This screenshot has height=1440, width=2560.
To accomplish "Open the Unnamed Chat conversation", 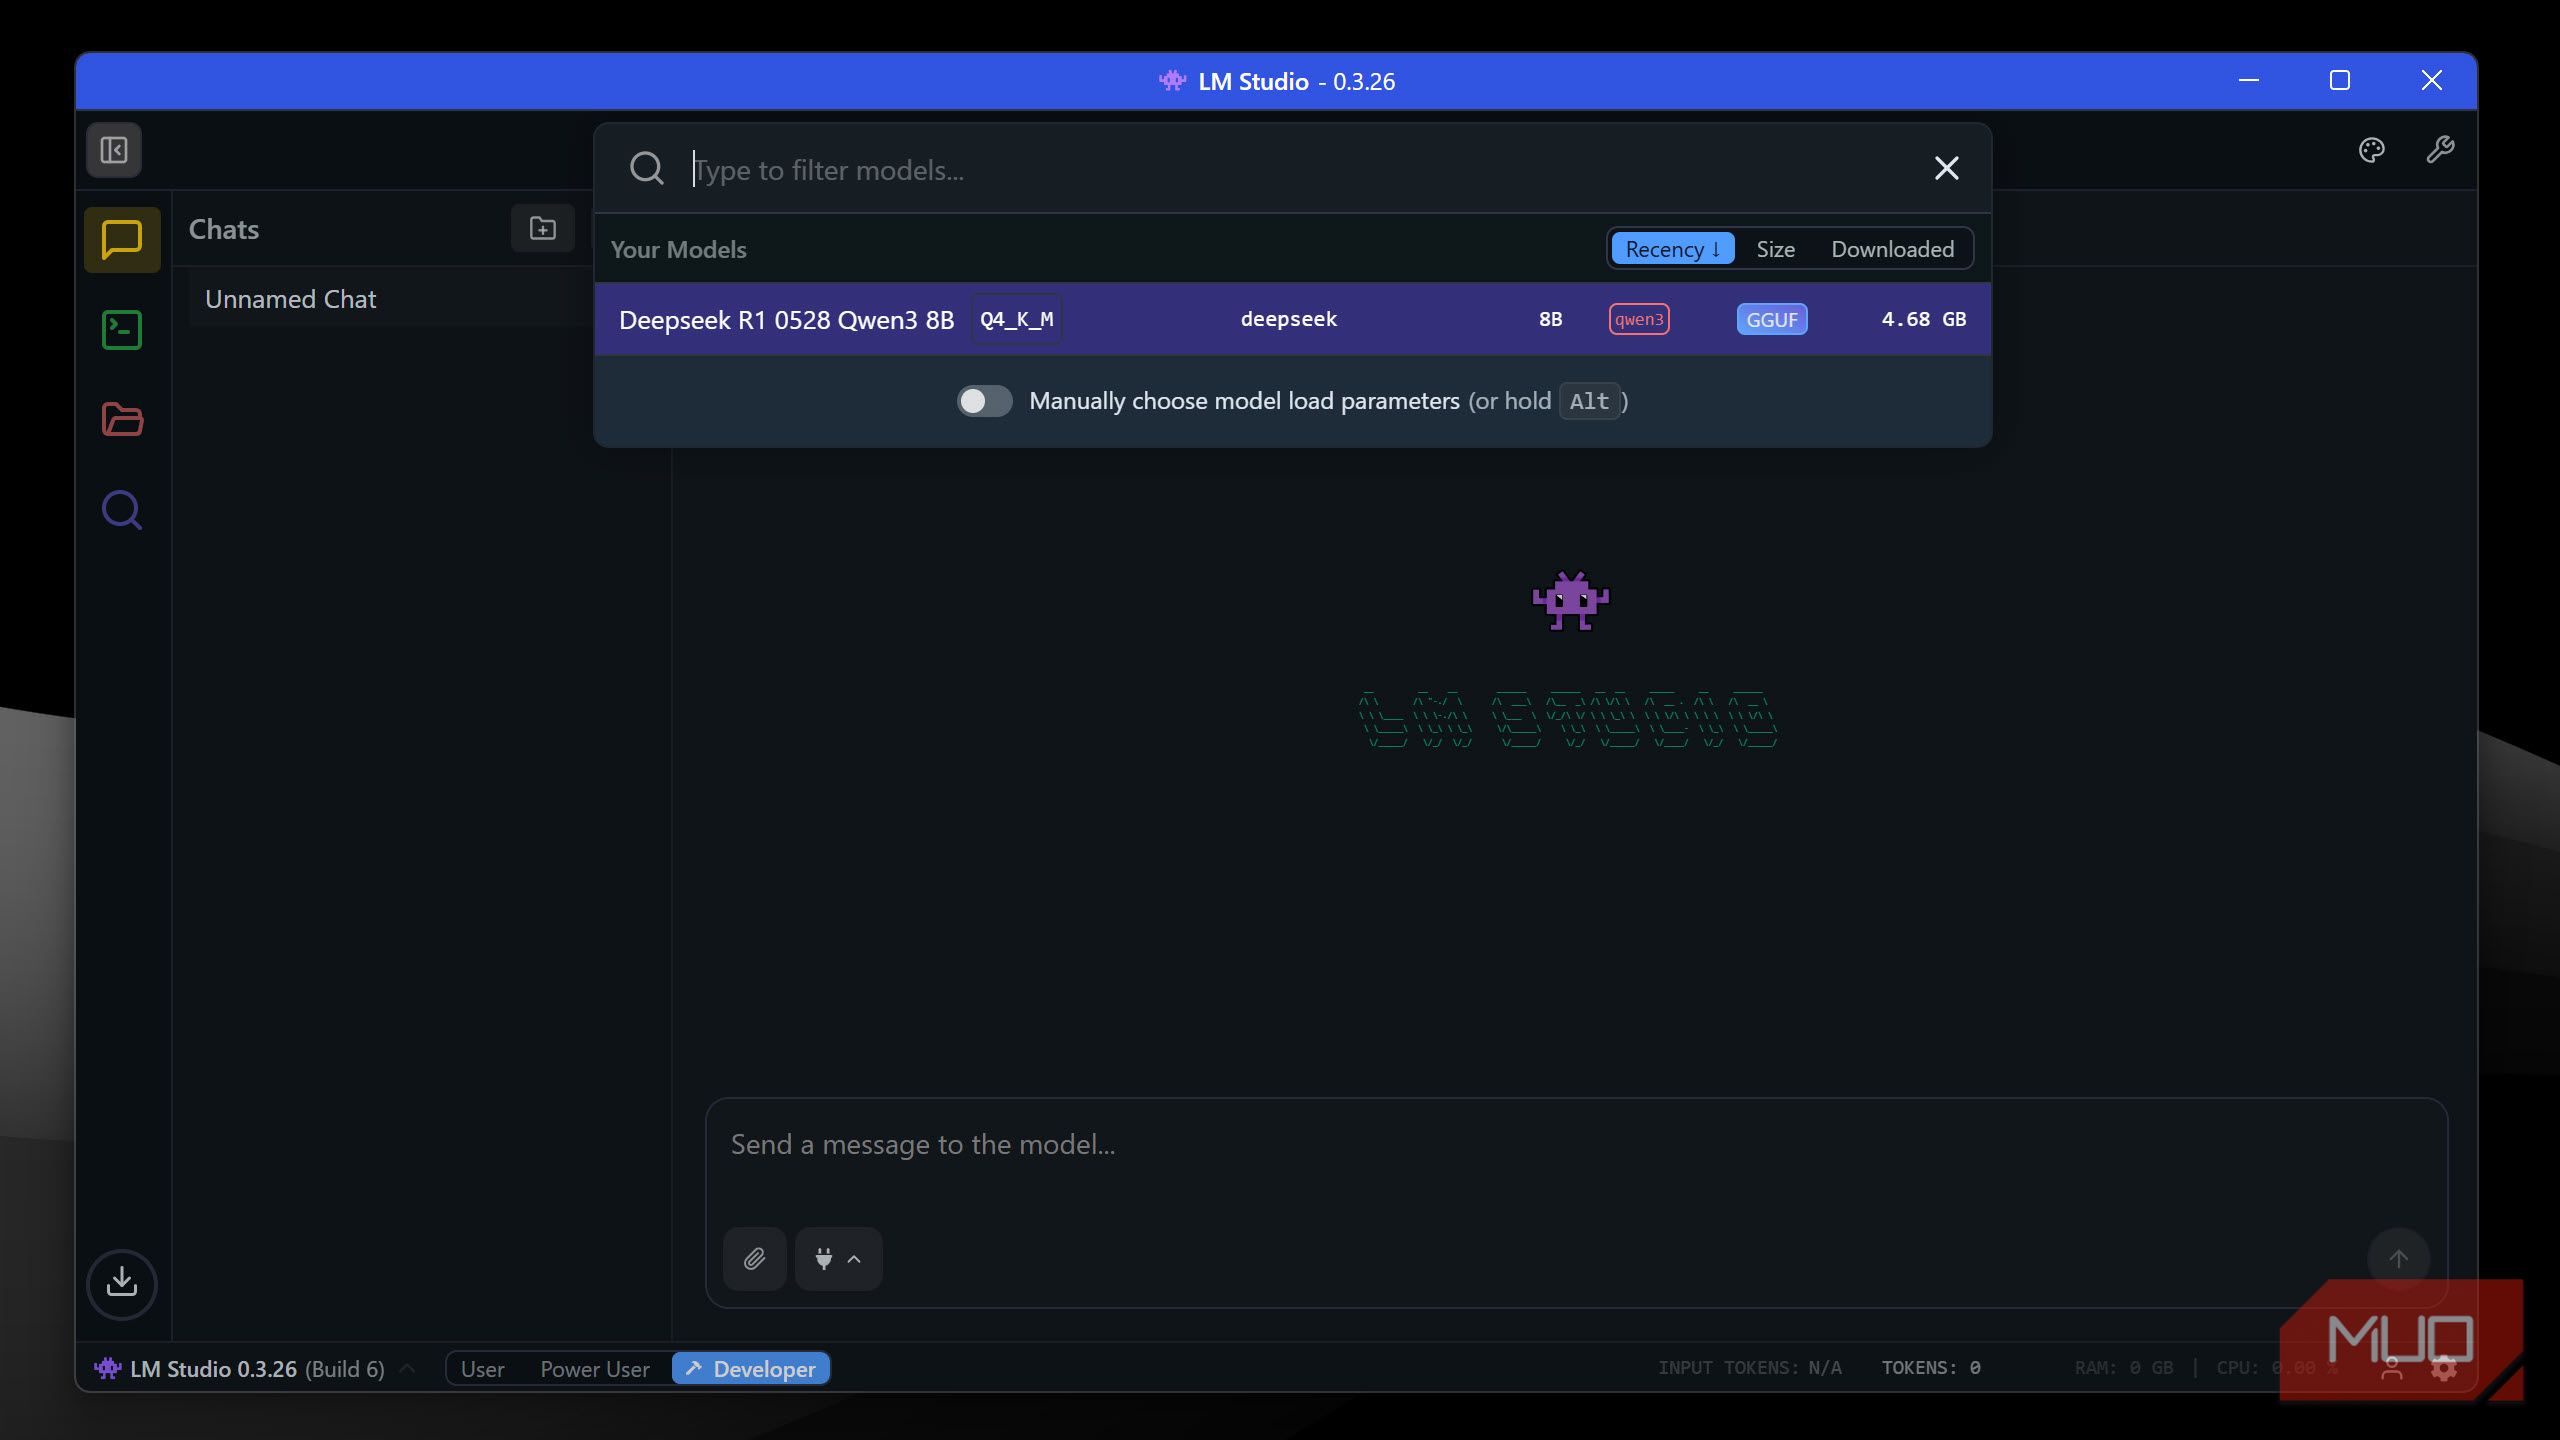I will [x=390, y=299].
